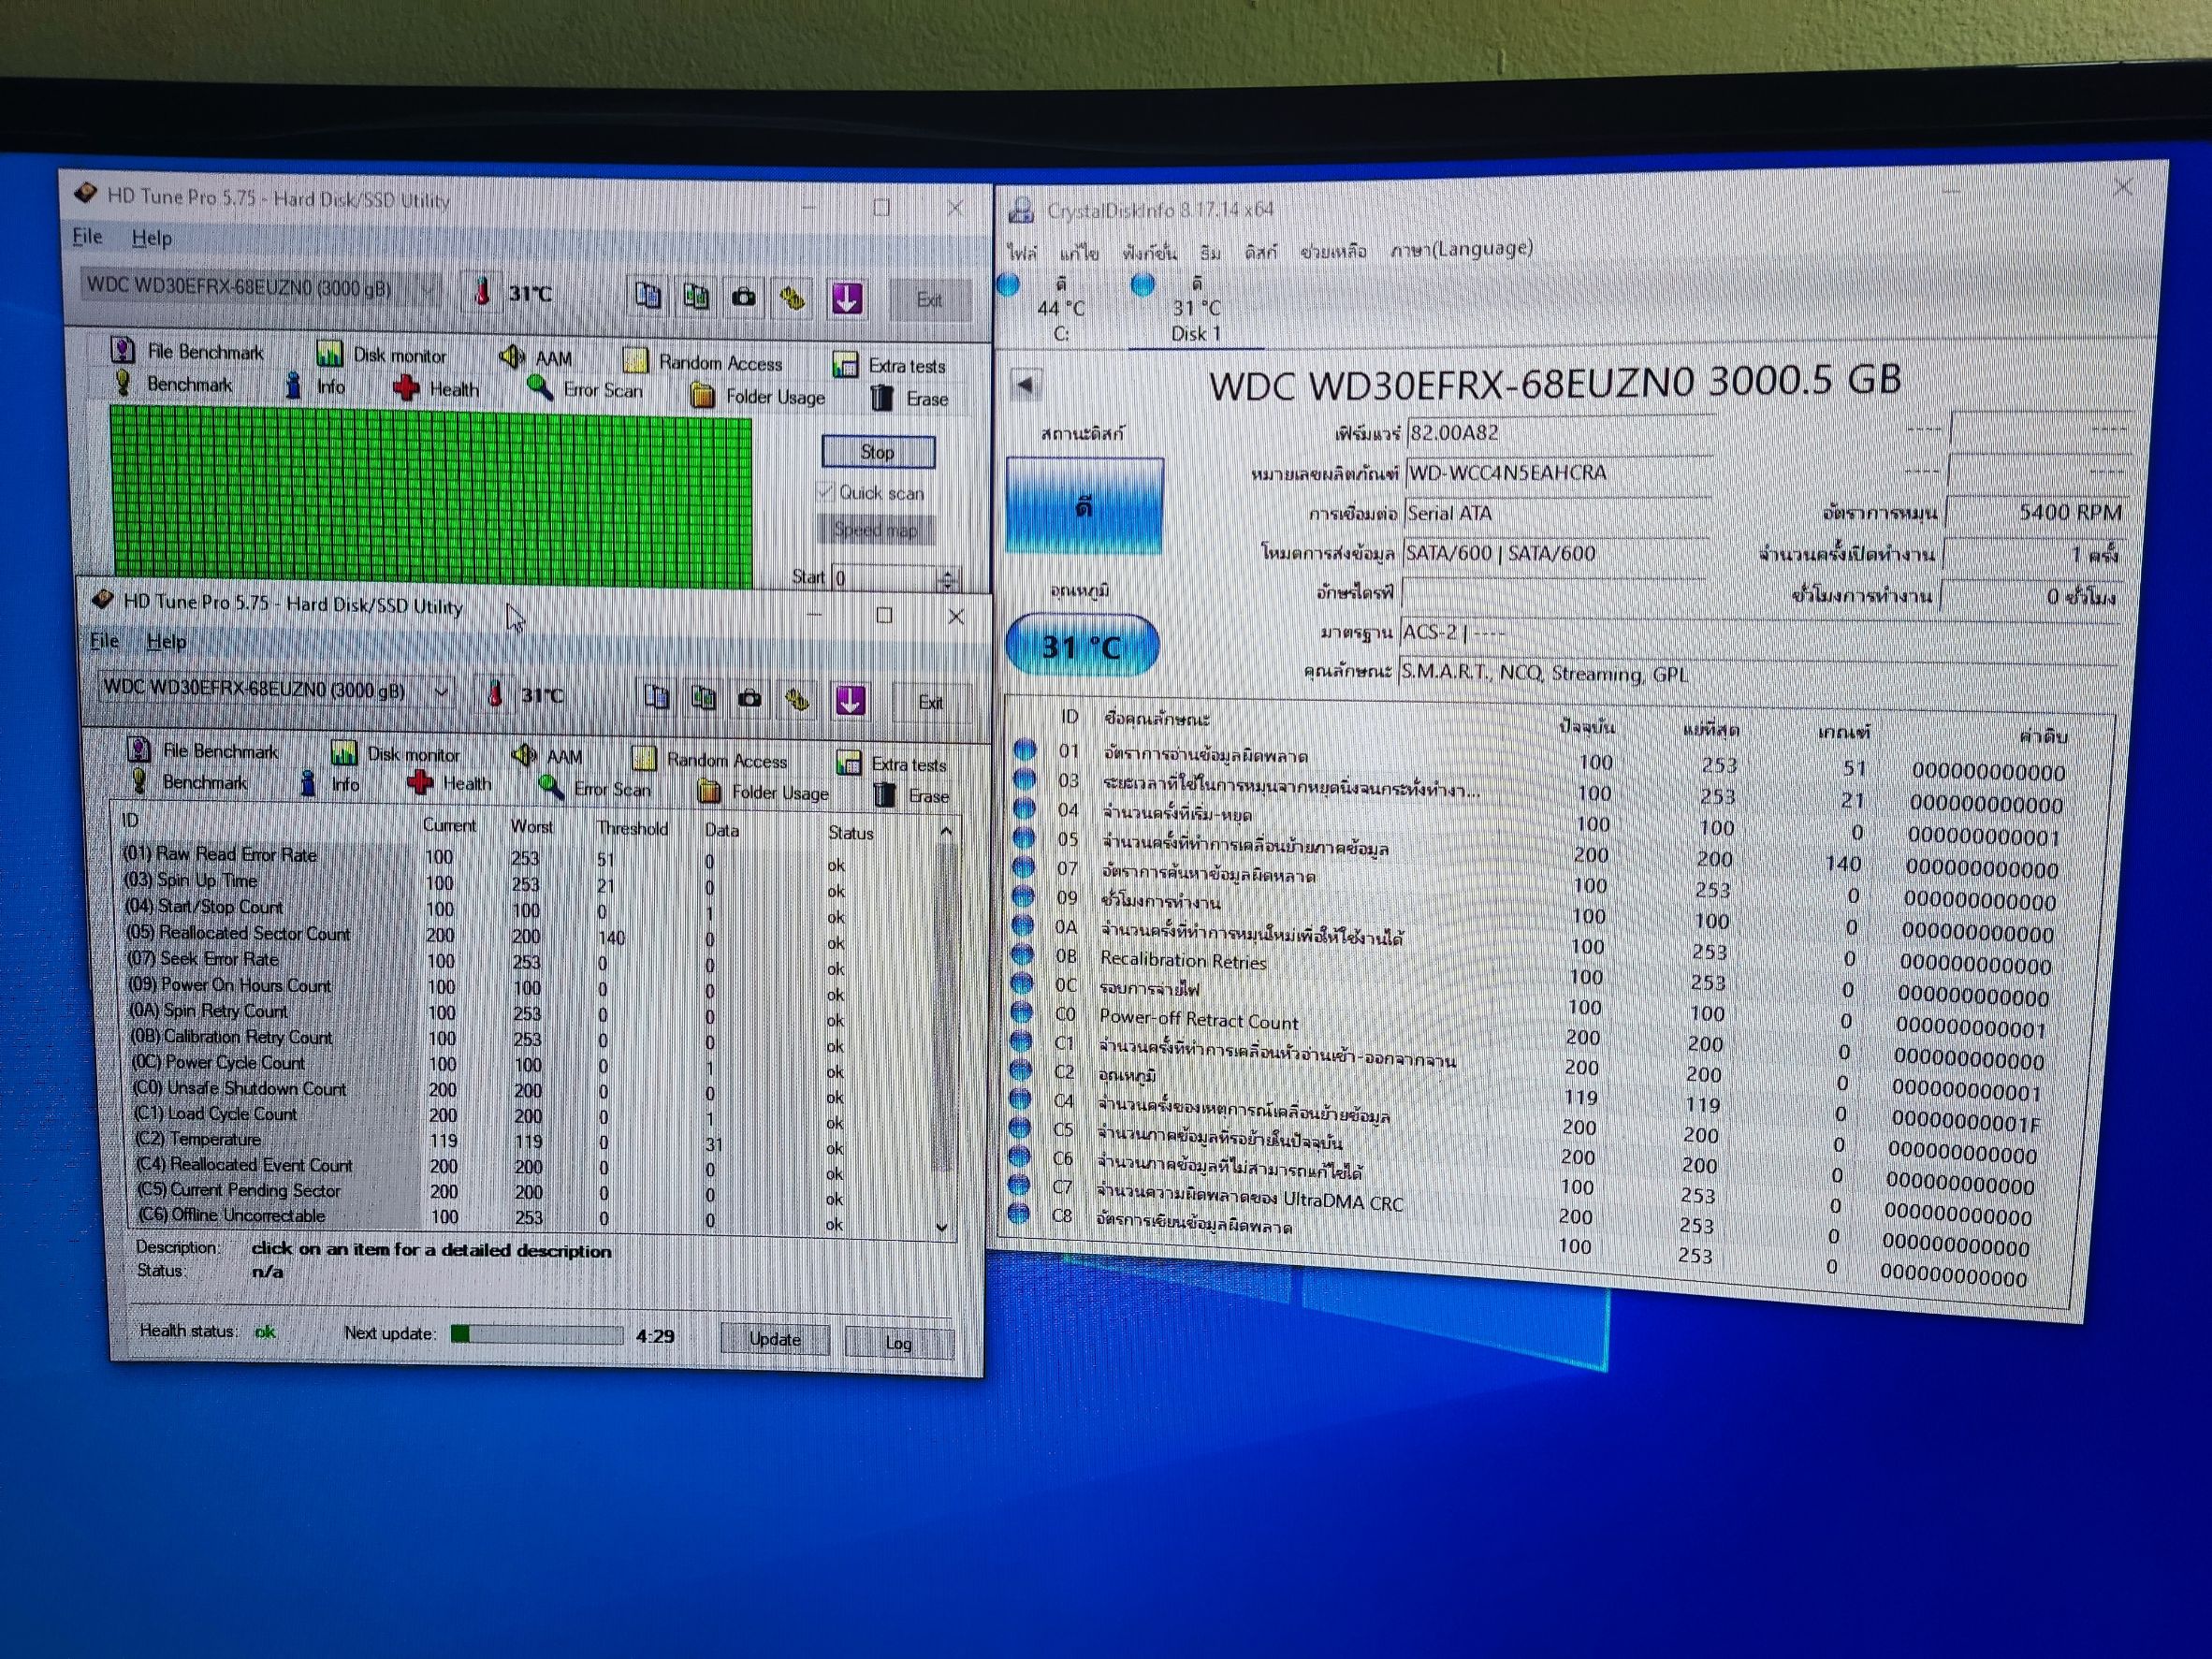Open the drive selection dropdown in back HD Tune
2212x1659 pixels.
pos(427,289)
